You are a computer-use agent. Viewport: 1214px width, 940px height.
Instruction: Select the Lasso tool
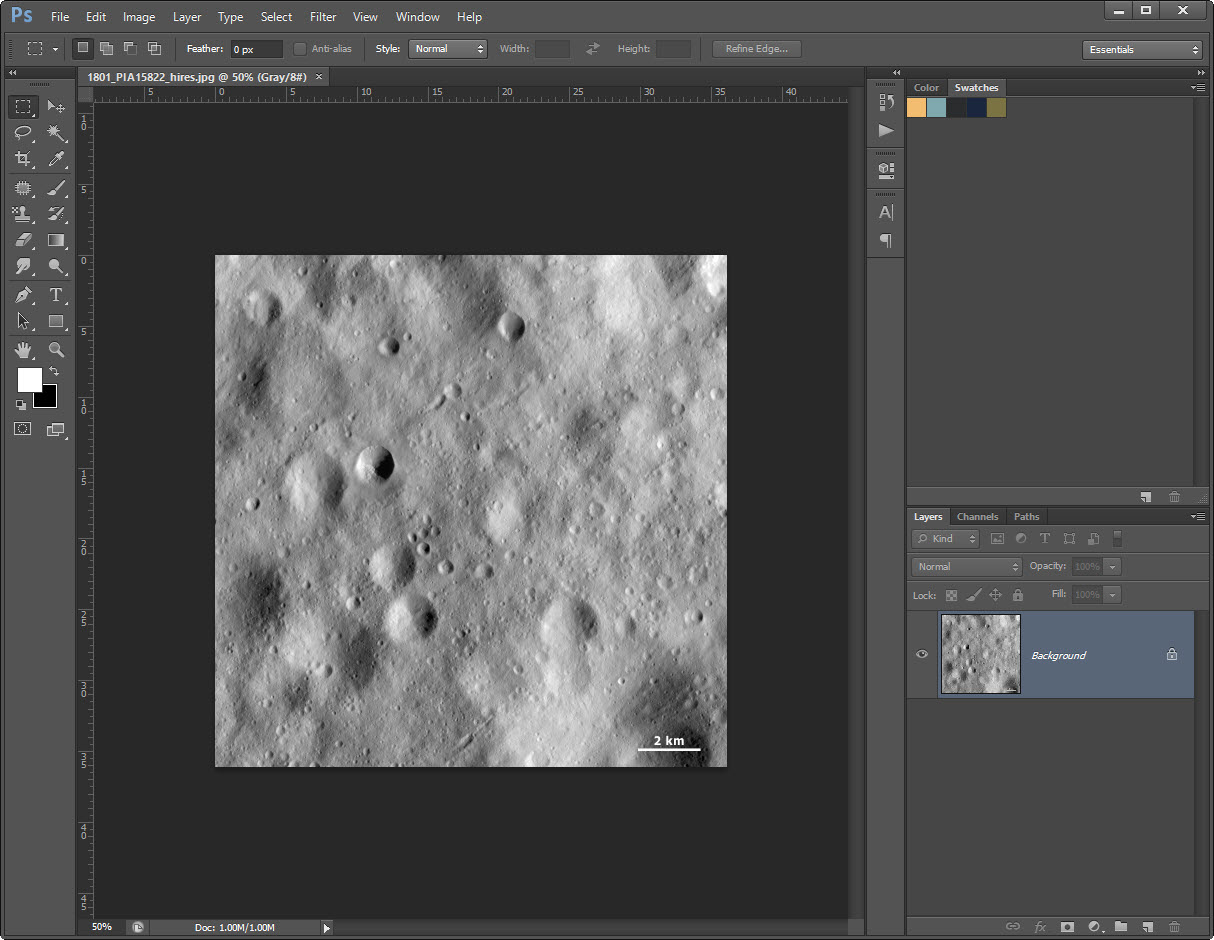pyautogui.click(x=23, y=132)
